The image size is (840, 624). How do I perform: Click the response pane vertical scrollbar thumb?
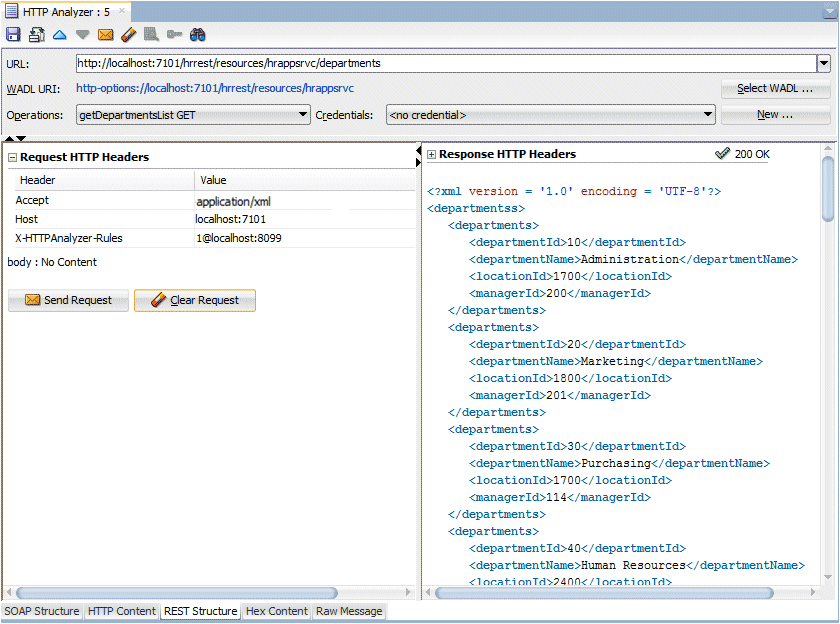click(828, 189)
